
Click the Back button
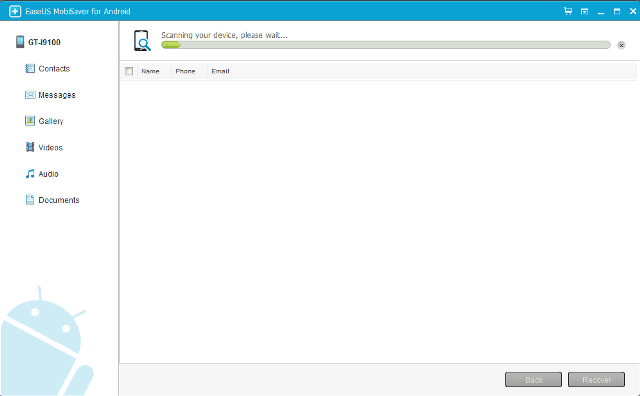point(533,380)
